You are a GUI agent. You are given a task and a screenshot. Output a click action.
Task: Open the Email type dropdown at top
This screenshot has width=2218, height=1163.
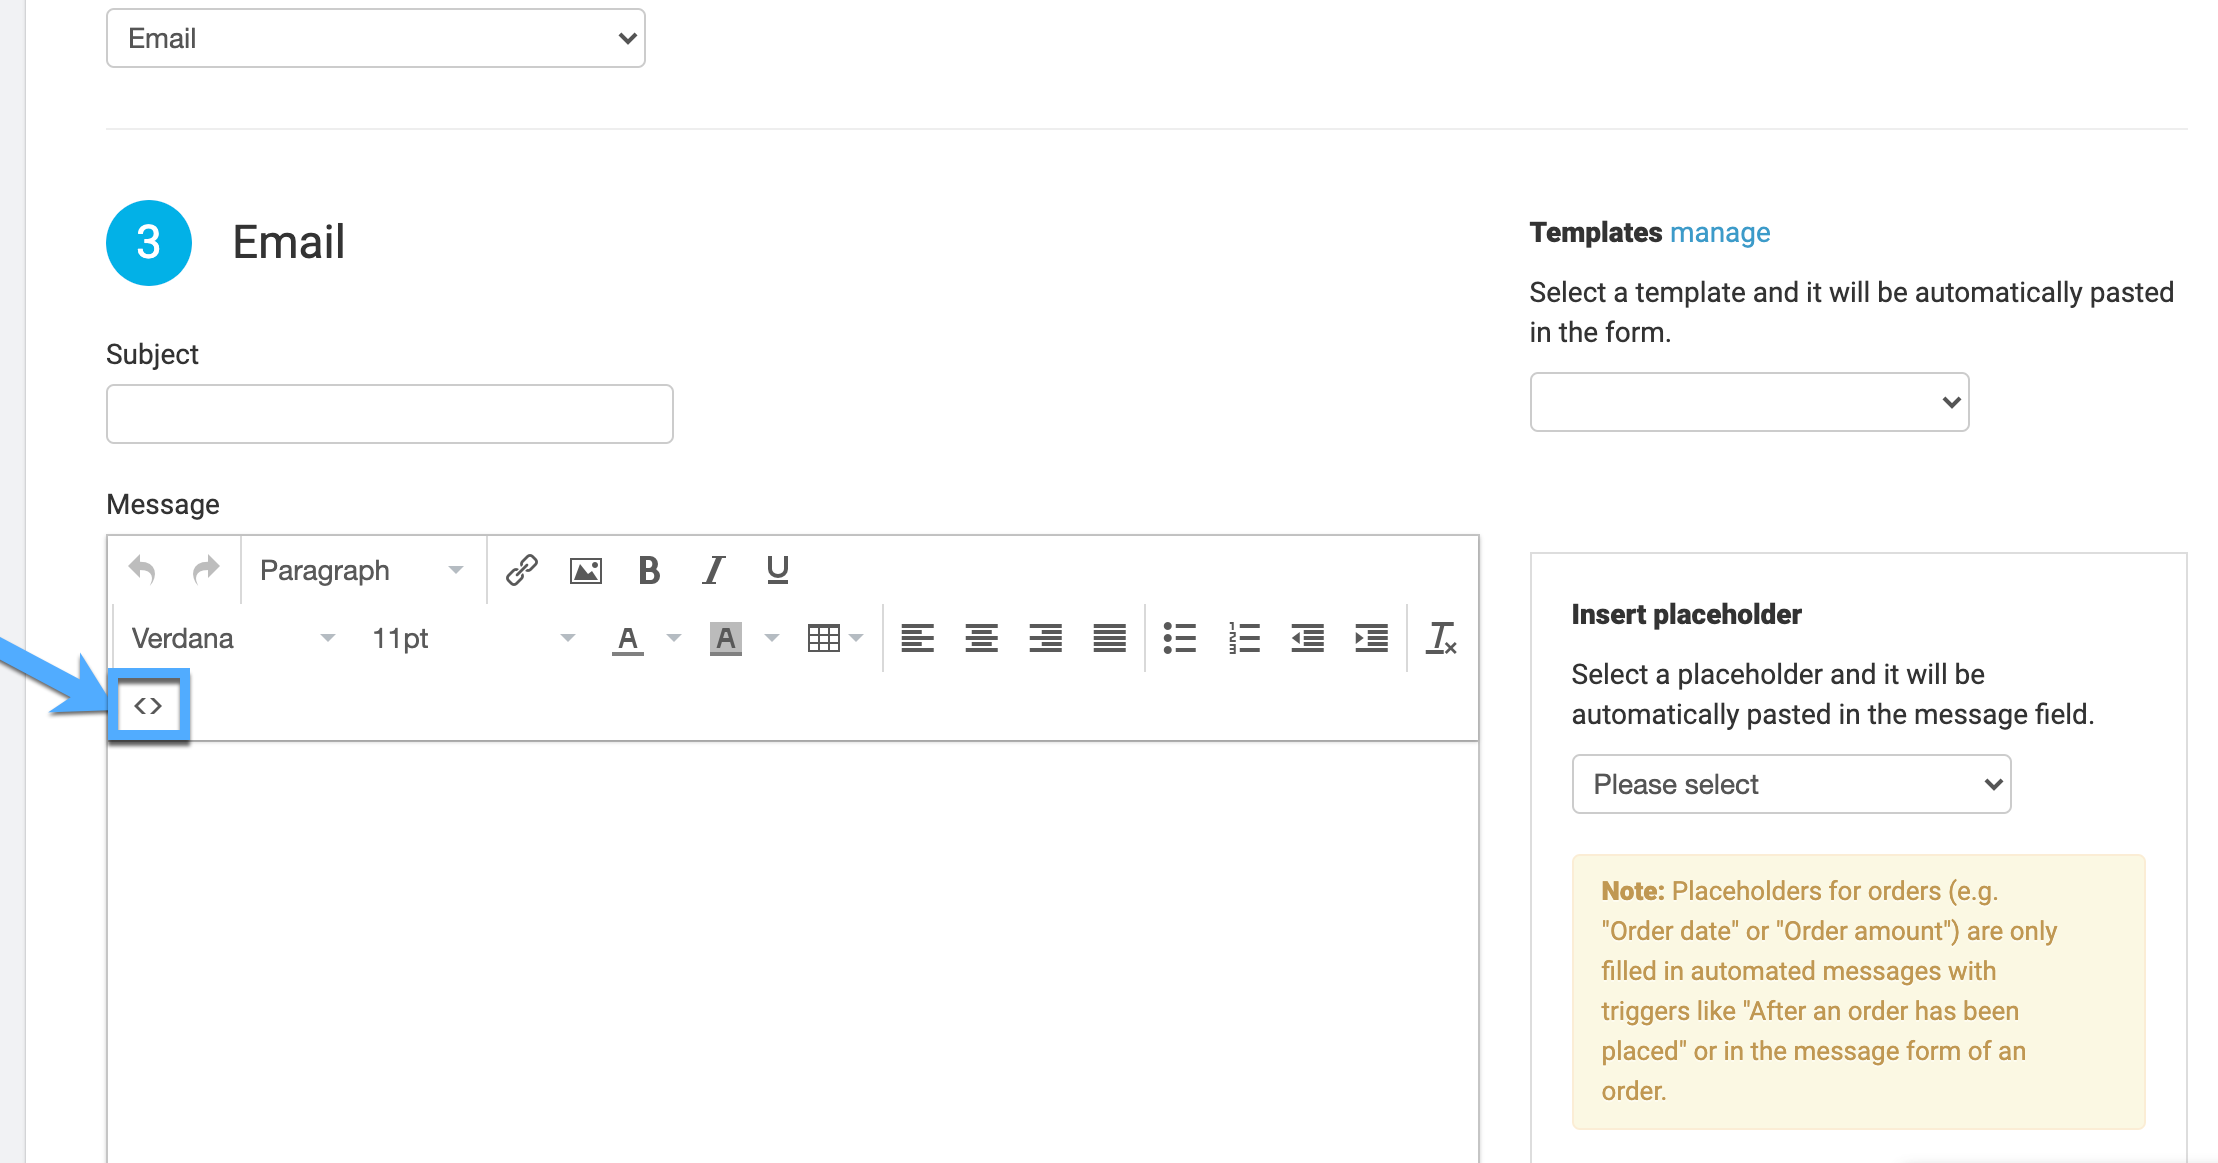point(376,38)
